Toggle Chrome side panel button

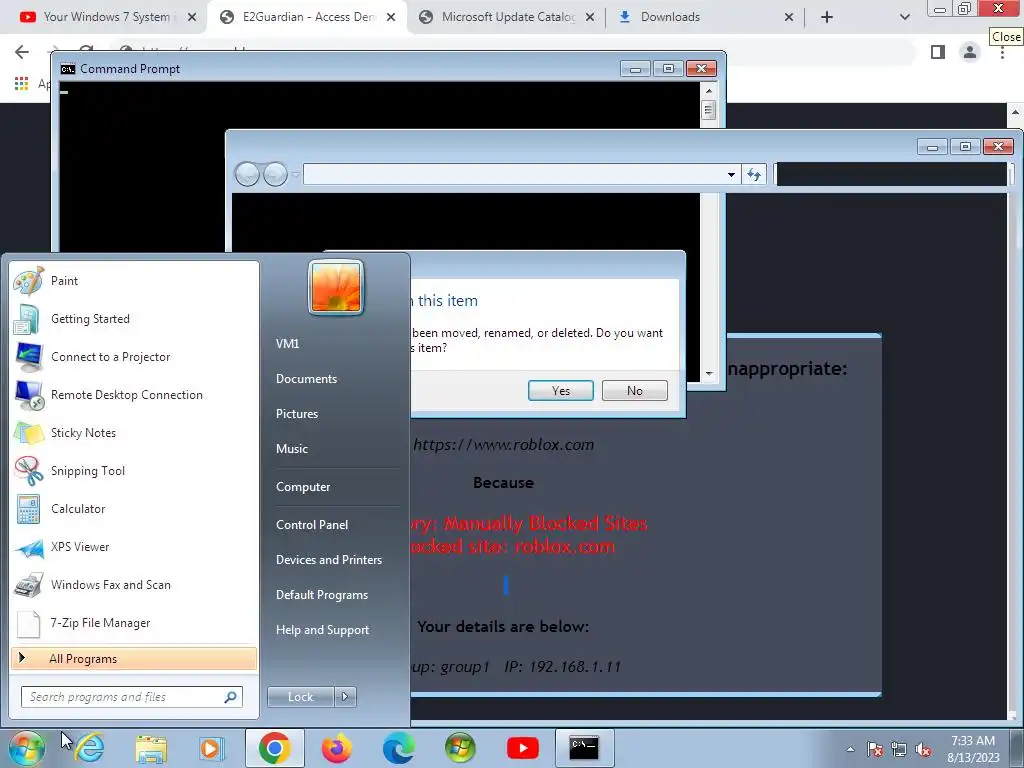pos(938,52)
